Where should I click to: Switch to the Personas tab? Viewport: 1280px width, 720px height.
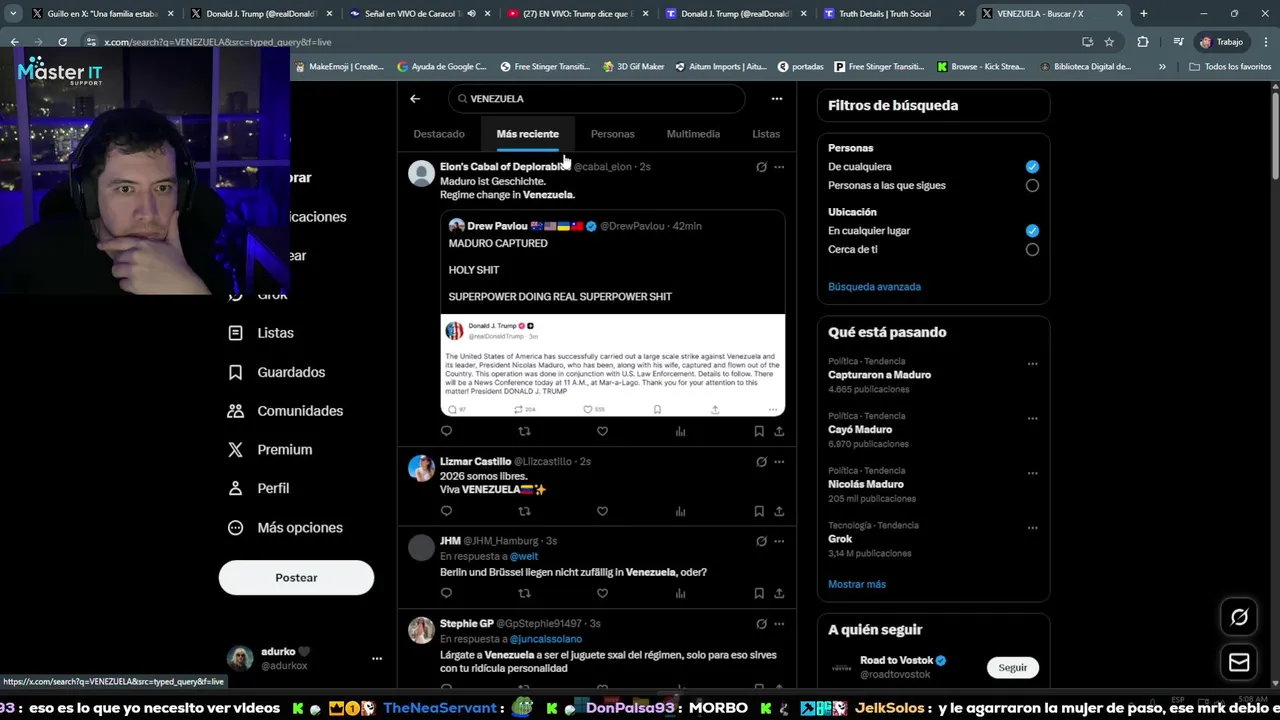612,134
